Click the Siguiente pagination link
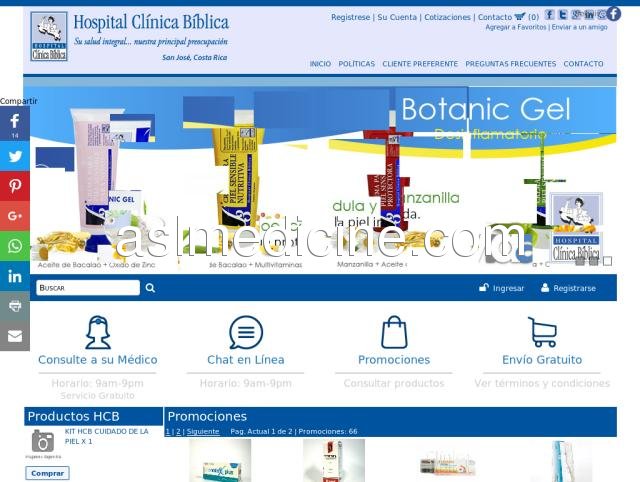 [203, 431]
